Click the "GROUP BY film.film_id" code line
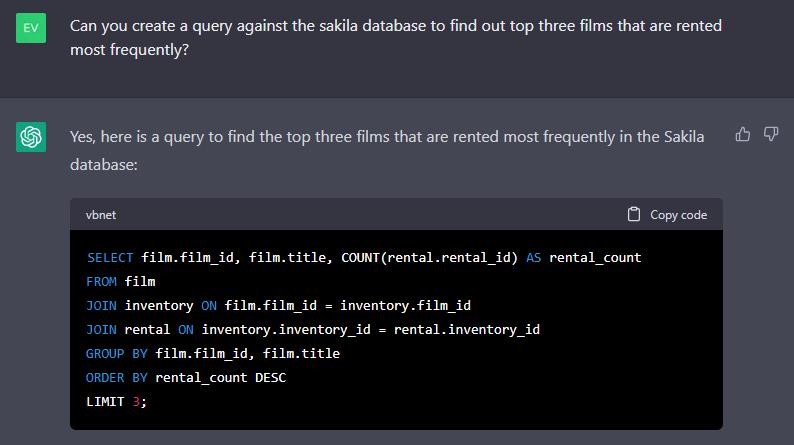Screen dimensions: 794x445 point(213,354)
